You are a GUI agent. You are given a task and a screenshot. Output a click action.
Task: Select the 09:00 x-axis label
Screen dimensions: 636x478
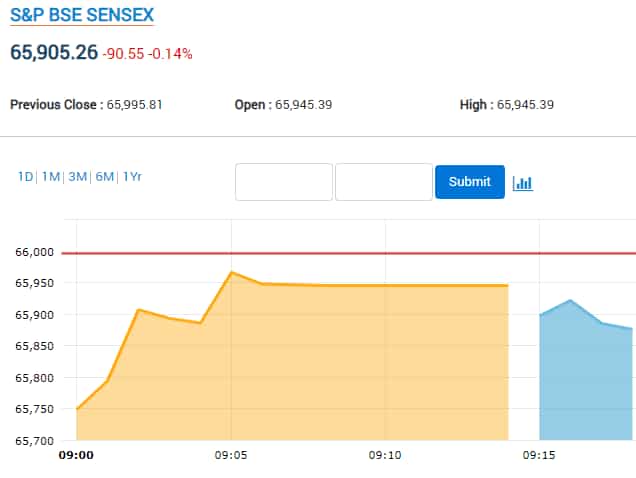point(76,455)
